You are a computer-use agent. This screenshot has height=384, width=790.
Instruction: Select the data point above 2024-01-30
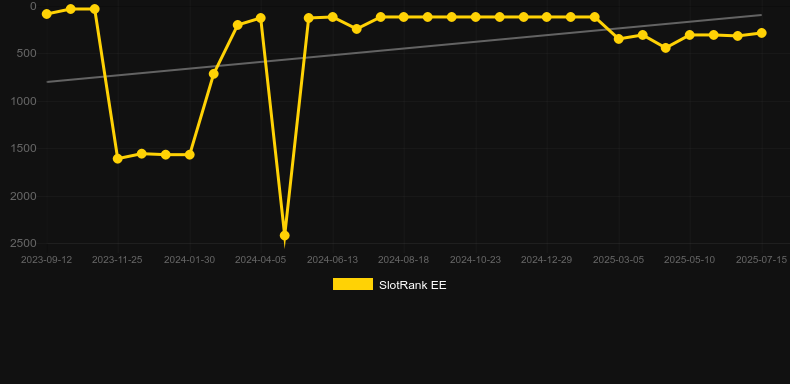tap(189, 155)
